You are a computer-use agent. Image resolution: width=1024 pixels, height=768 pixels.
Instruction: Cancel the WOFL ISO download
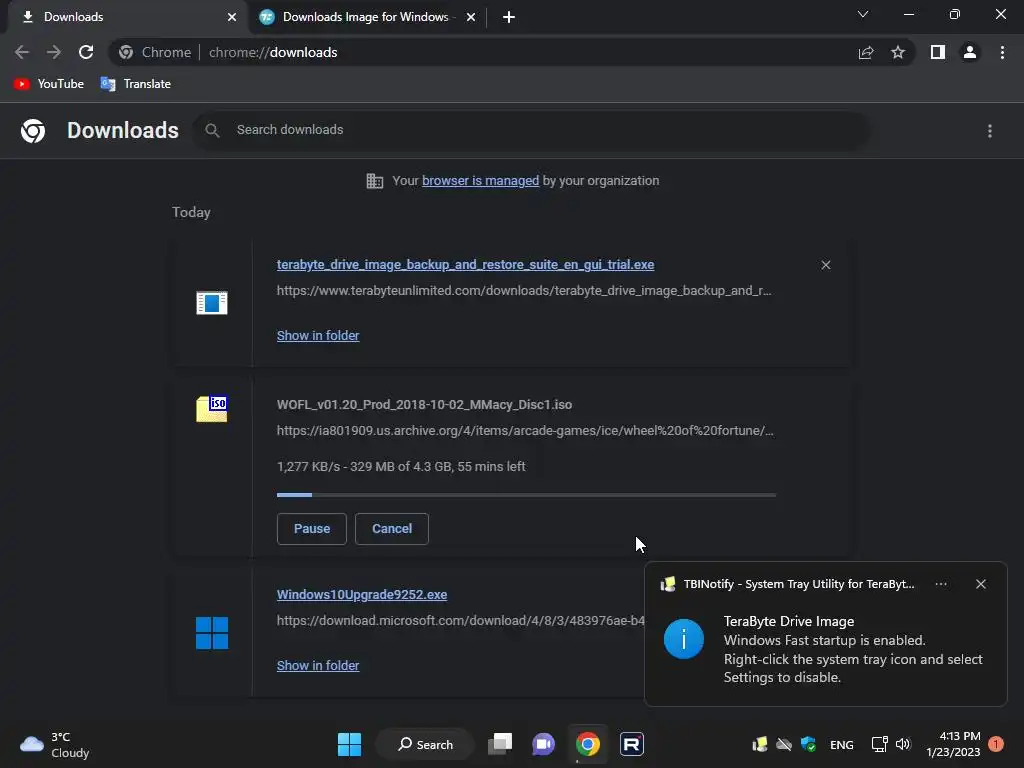391,529
